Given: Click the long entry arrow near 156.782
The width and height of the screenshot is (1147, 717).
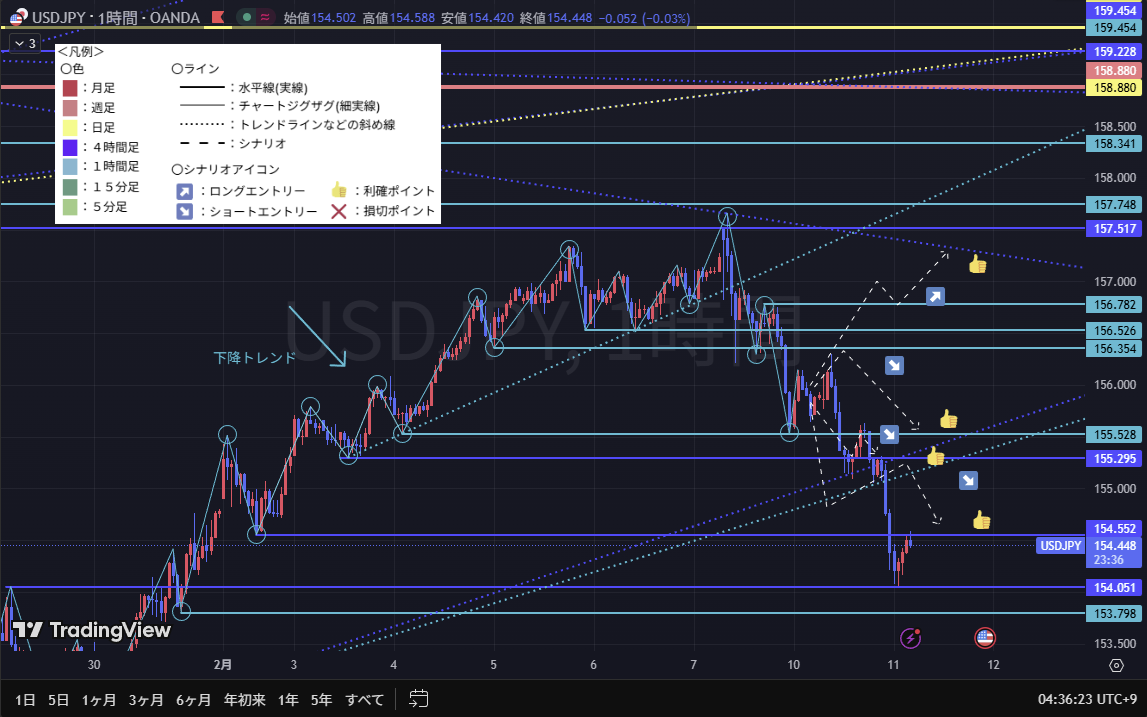Looking at the screenshot, I should click(x=935, y=296).
